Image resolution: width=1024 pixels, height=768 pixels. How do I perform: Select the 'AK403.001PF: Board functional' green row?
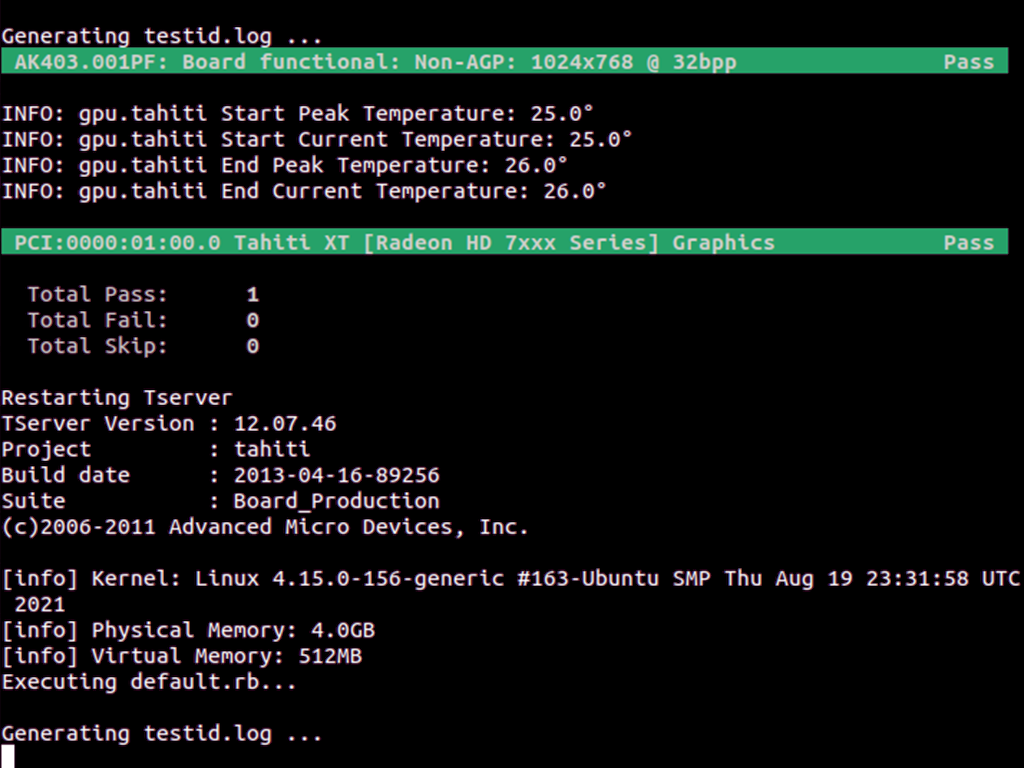(504, 61)
